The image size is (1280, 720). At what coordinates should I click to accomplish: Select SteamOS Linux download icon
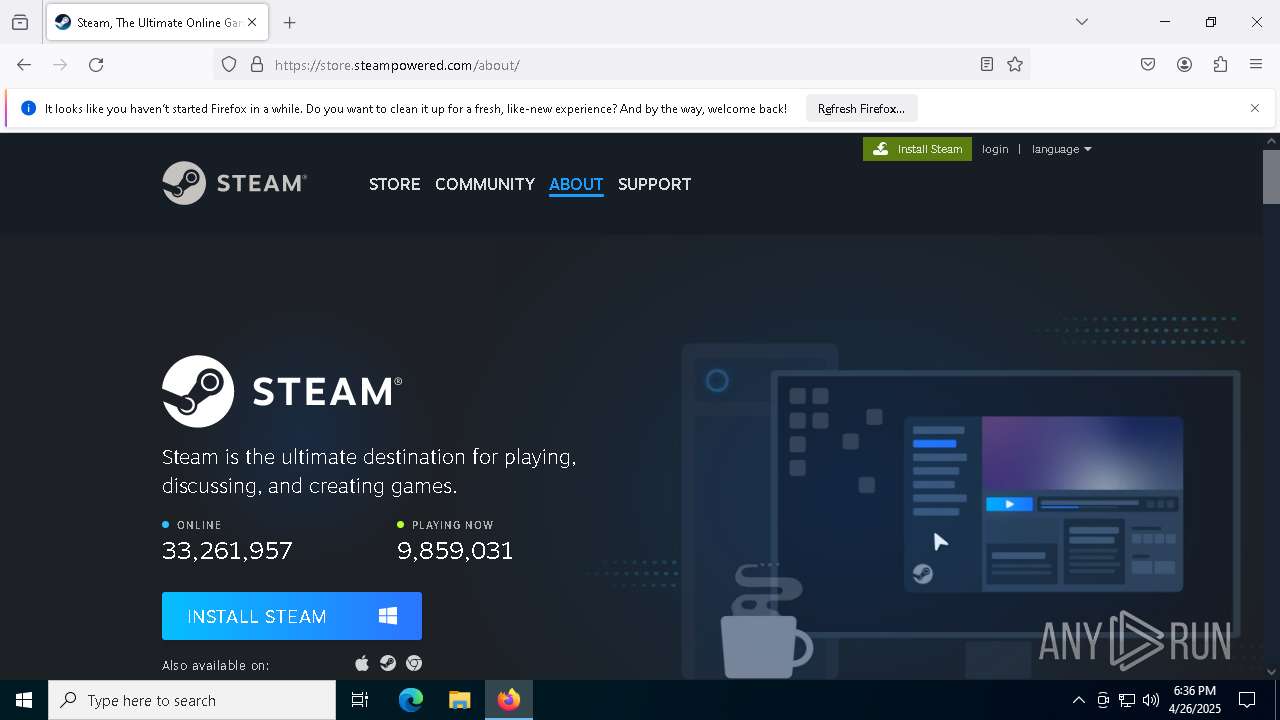tap(388, 664)
